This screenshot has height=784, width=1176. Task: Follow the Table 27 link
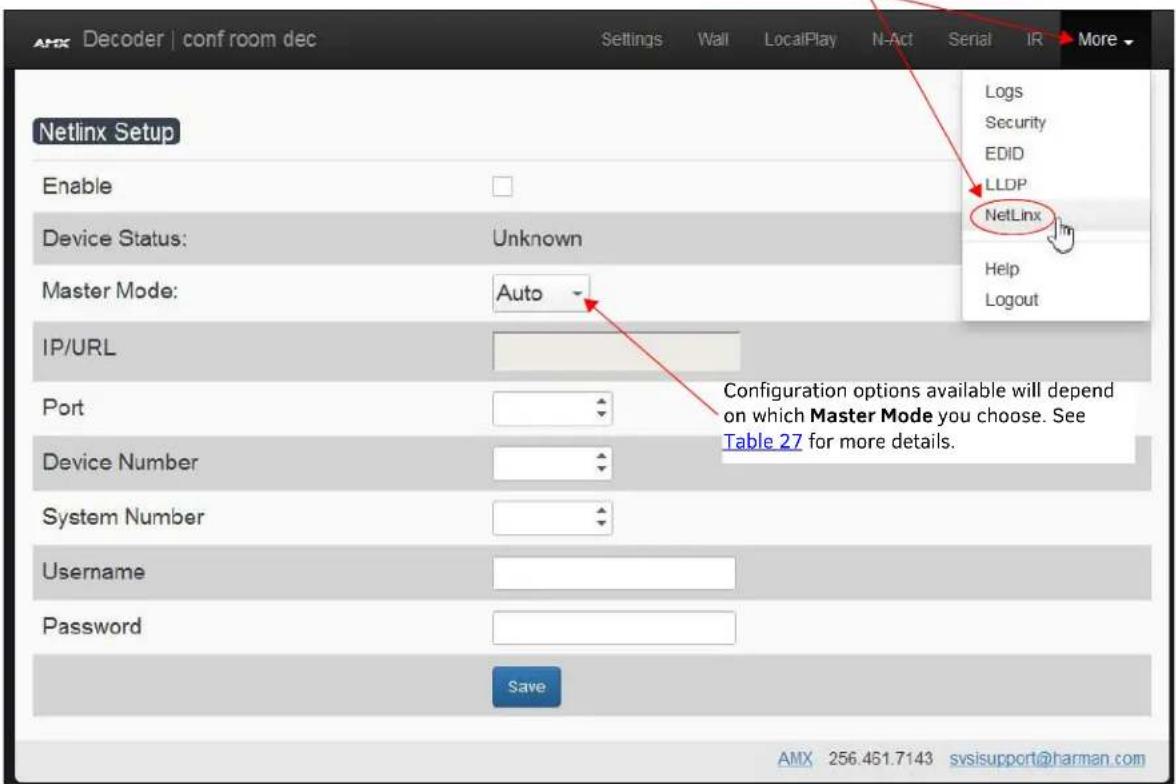(x=763, y=441)
